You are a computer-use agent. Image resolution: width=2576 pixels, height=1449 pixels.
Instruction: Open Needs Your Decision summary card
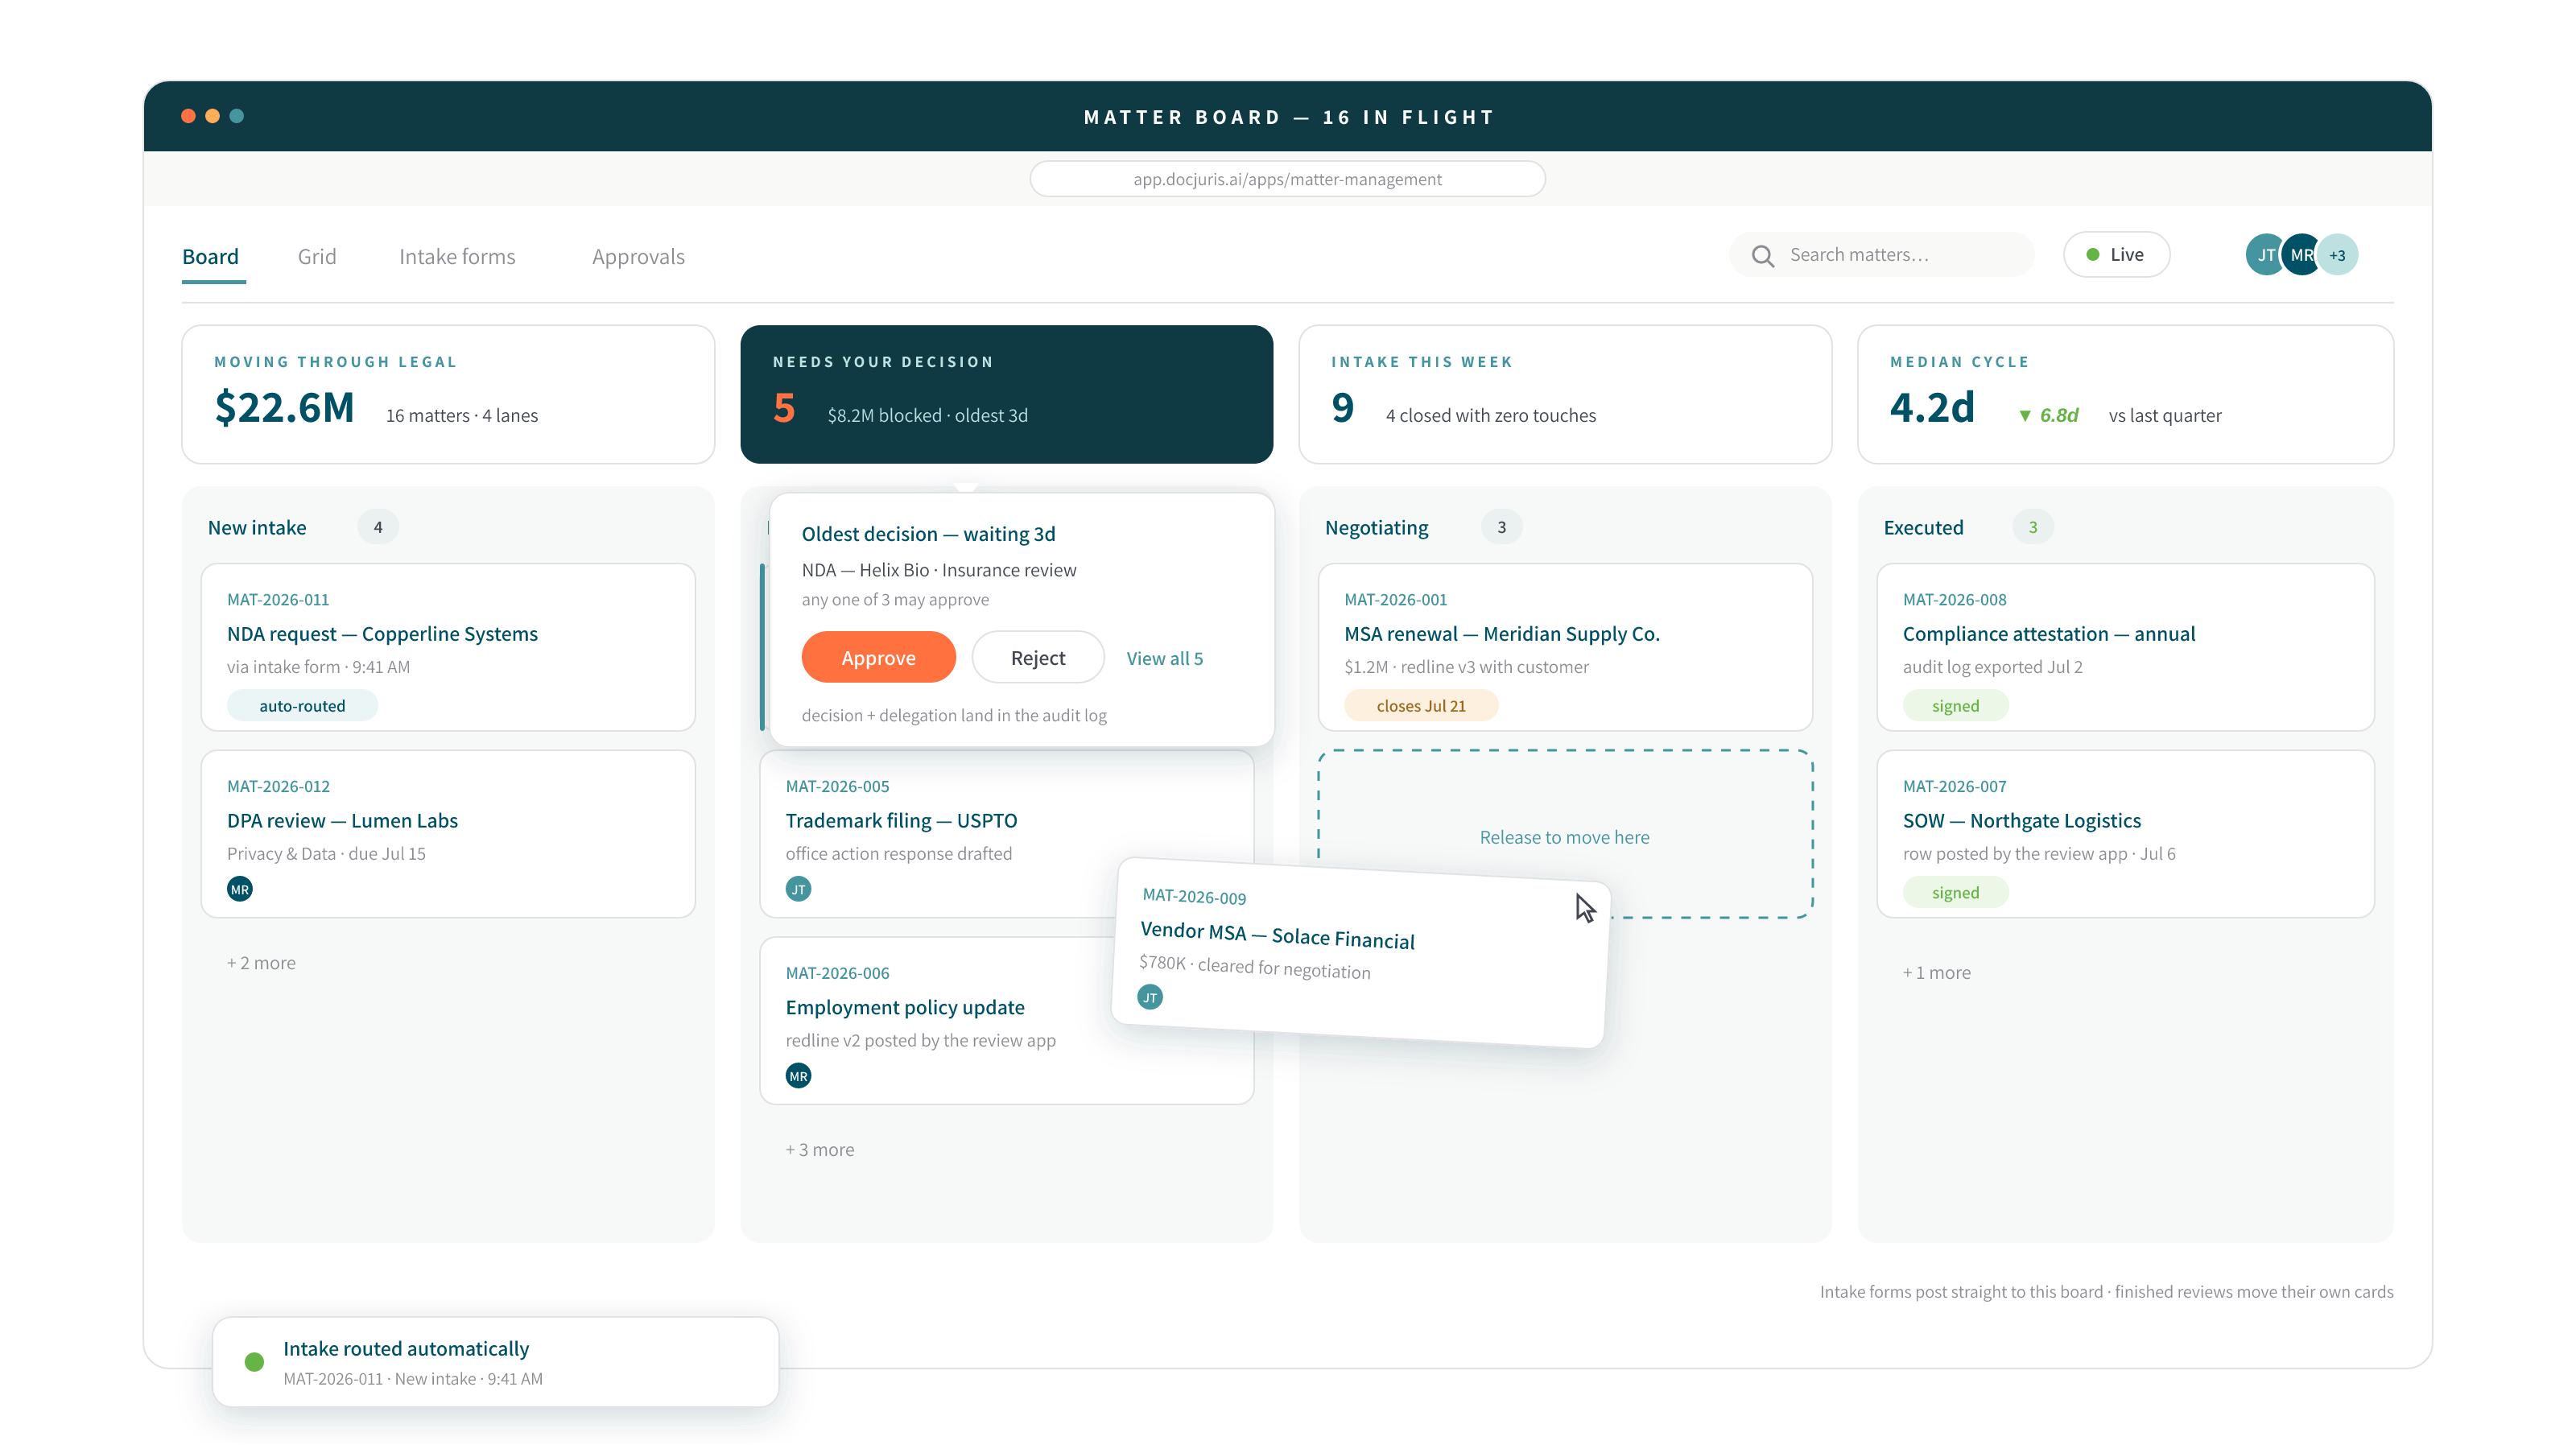1006,394
